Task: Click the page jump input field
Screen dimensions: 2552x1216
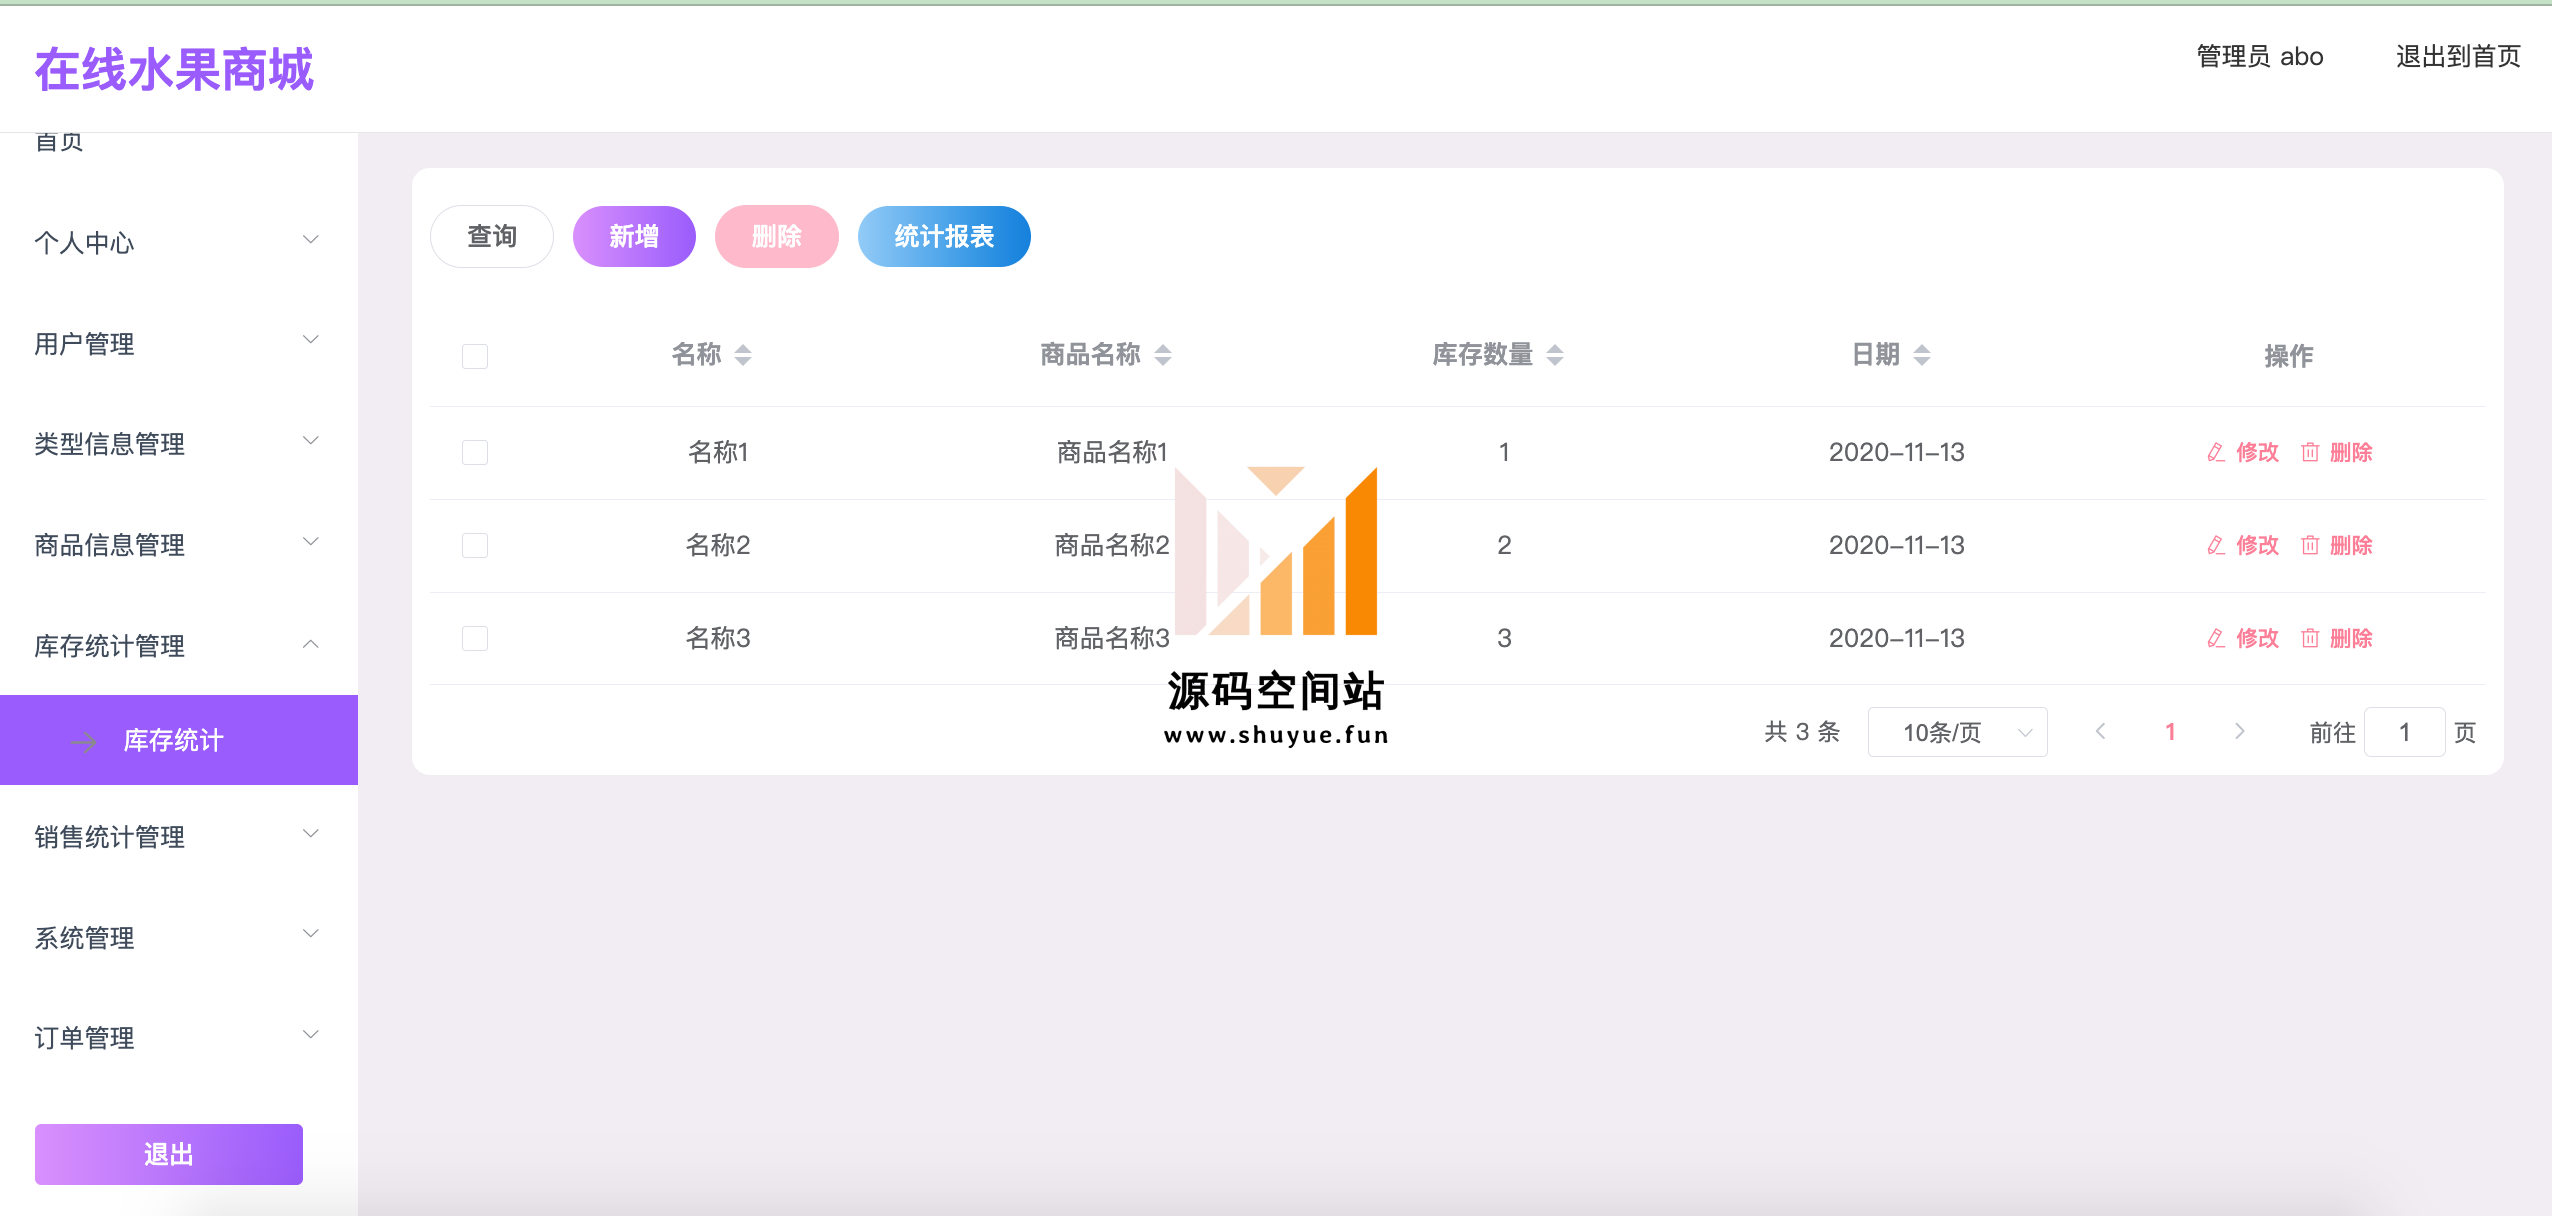Action: click(x=2404, y=732)
